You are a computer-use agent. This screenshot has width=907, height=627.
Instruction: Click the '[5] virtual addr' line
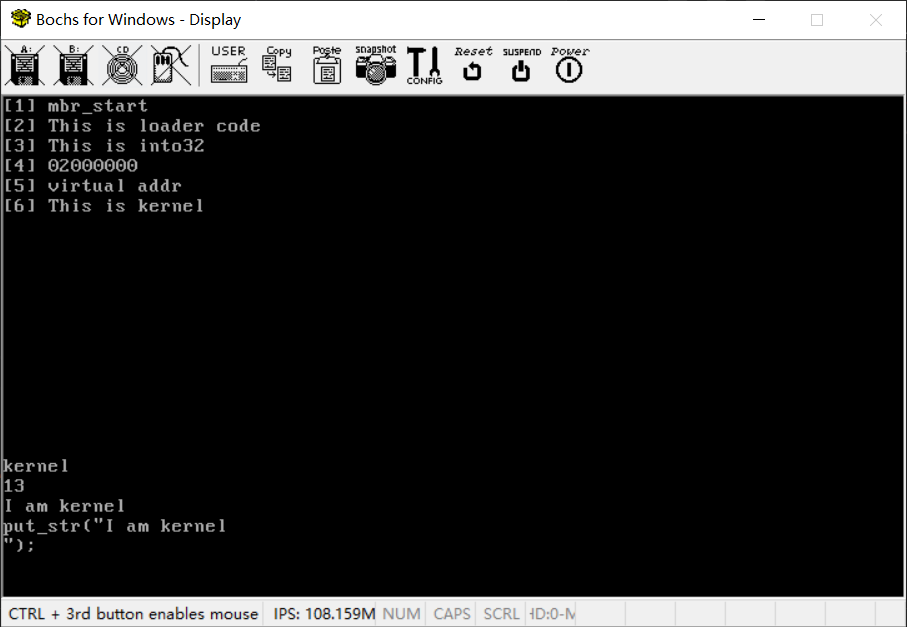(93, 186)
